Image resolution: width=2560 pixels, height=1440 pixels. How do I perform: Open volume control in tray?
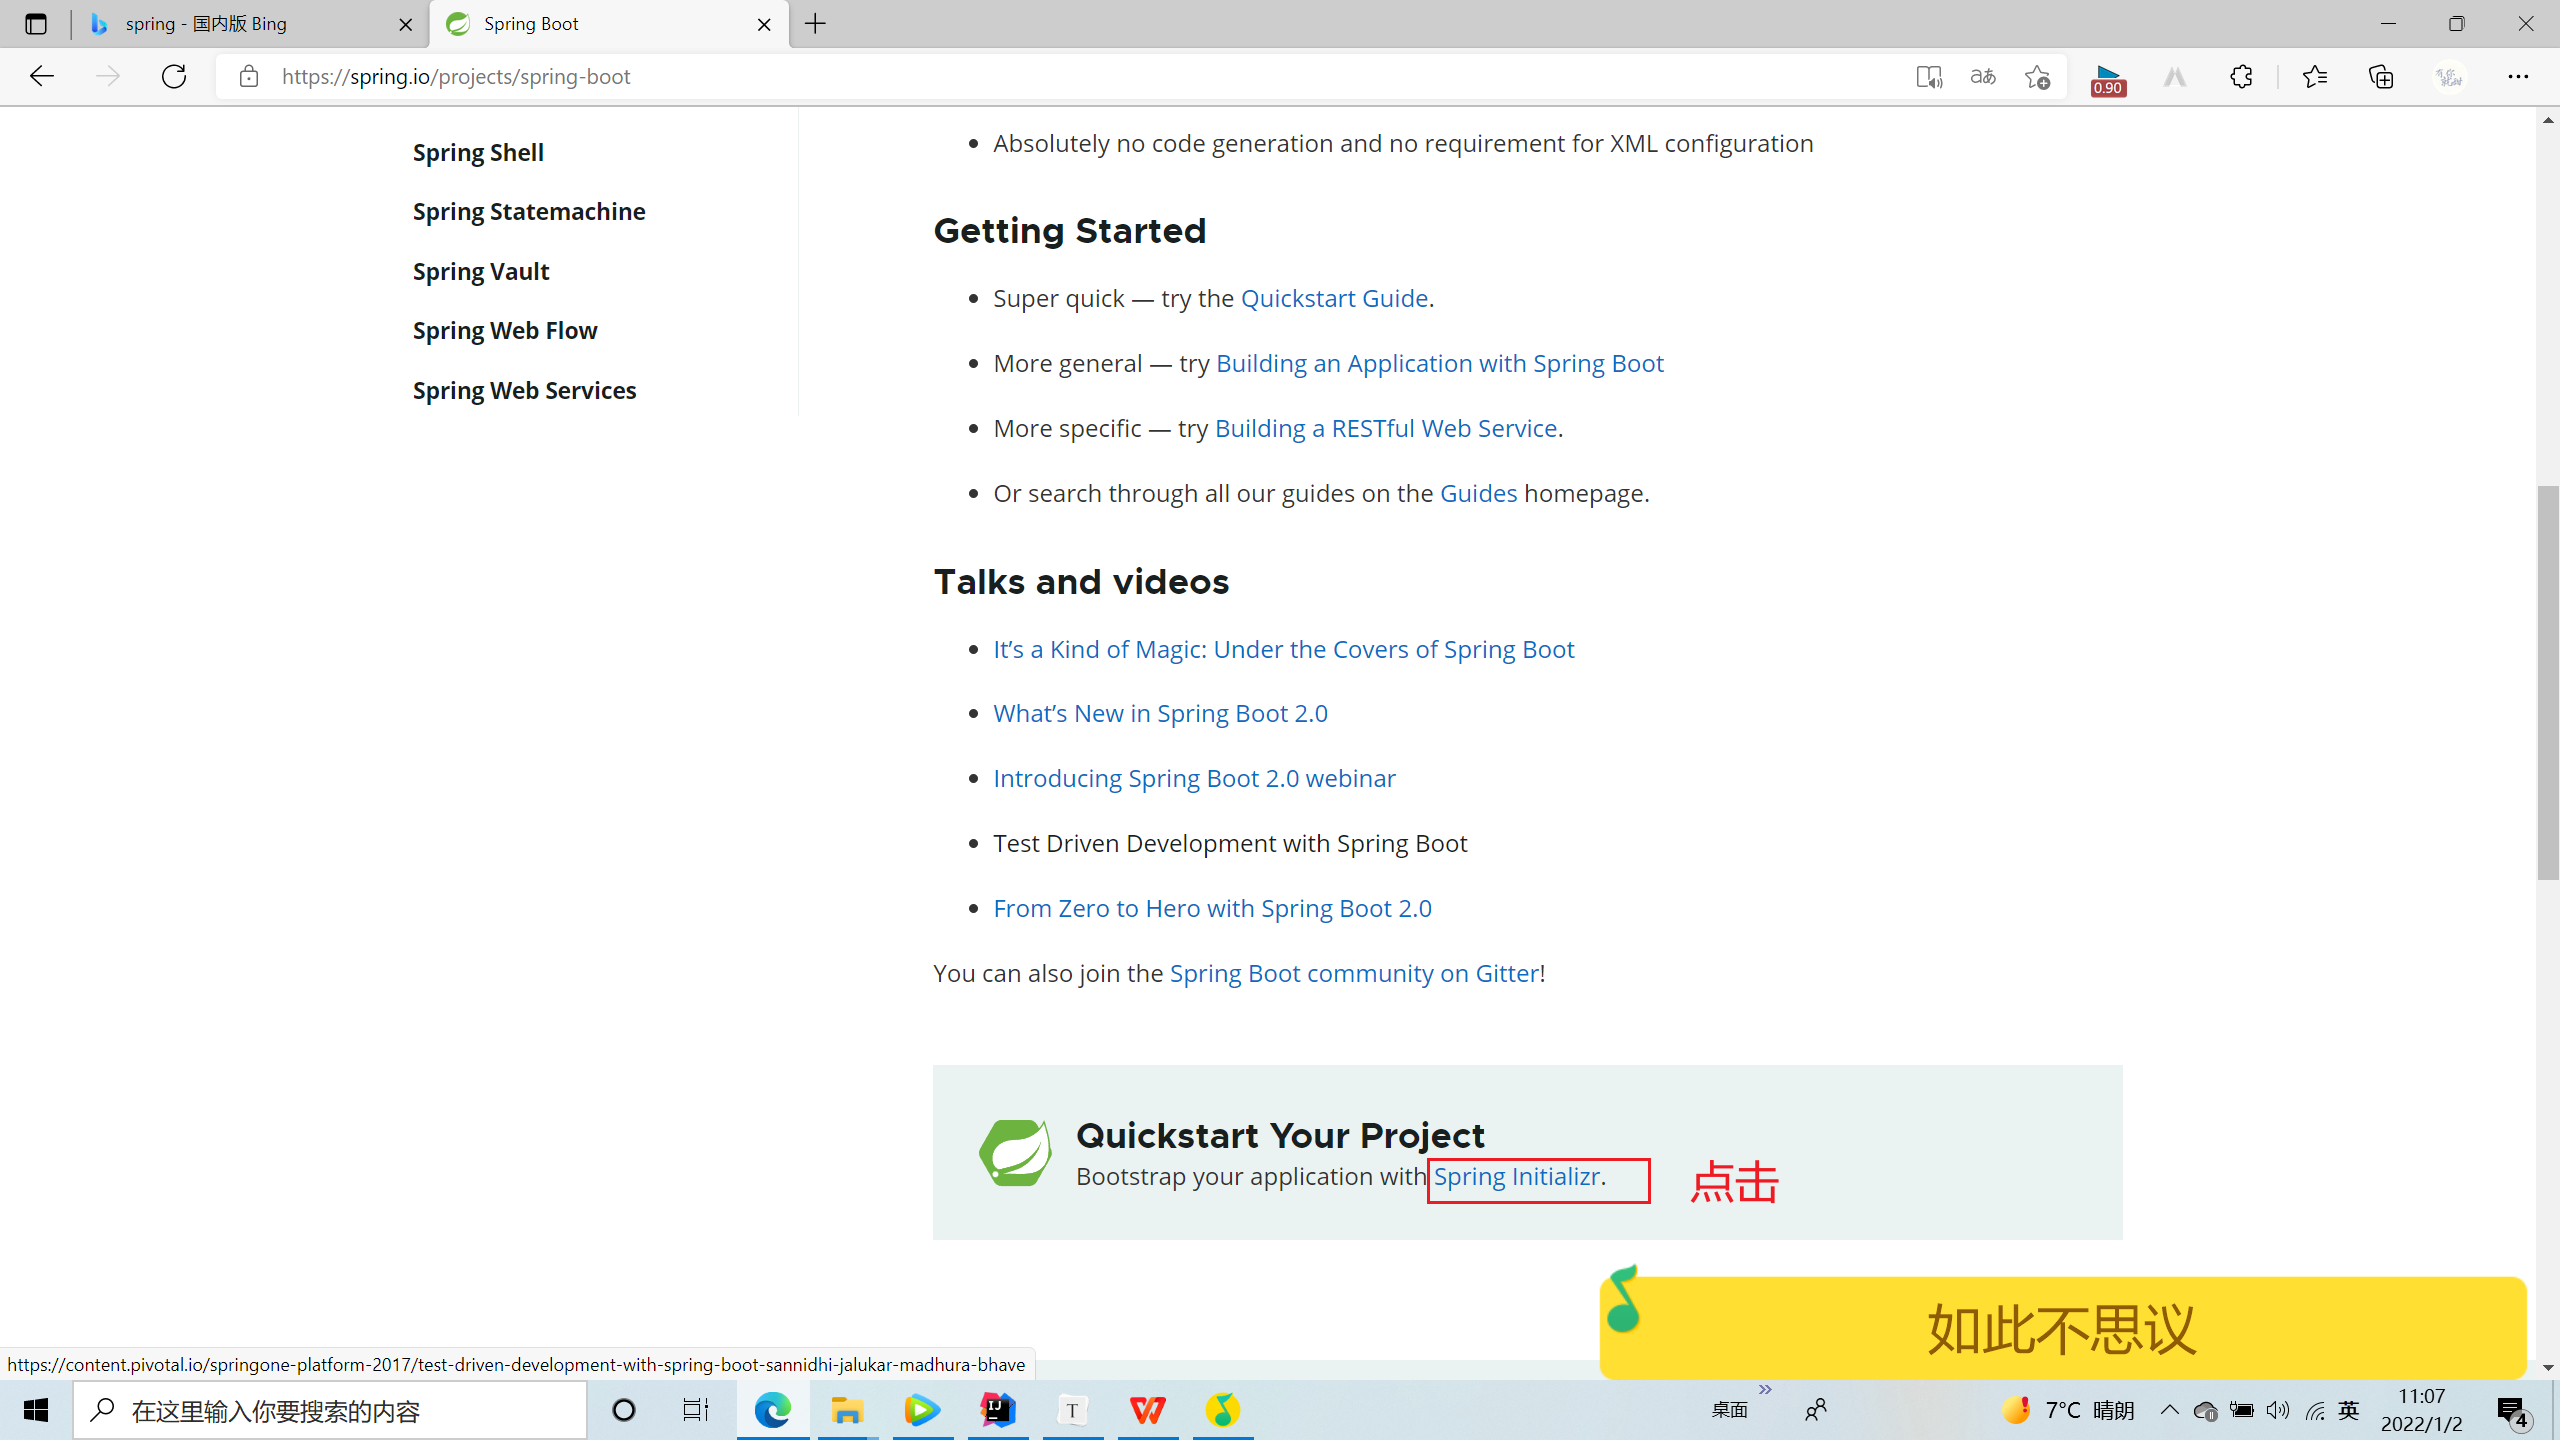pyautogui.click(x=2278, y=1410)
